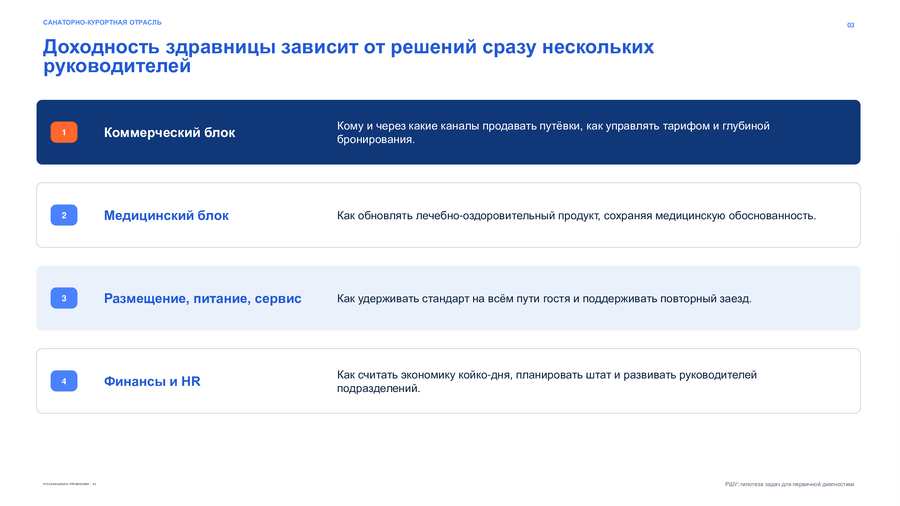Click the blue number 4 badge

pyautogui.click(x=64, y=381)
